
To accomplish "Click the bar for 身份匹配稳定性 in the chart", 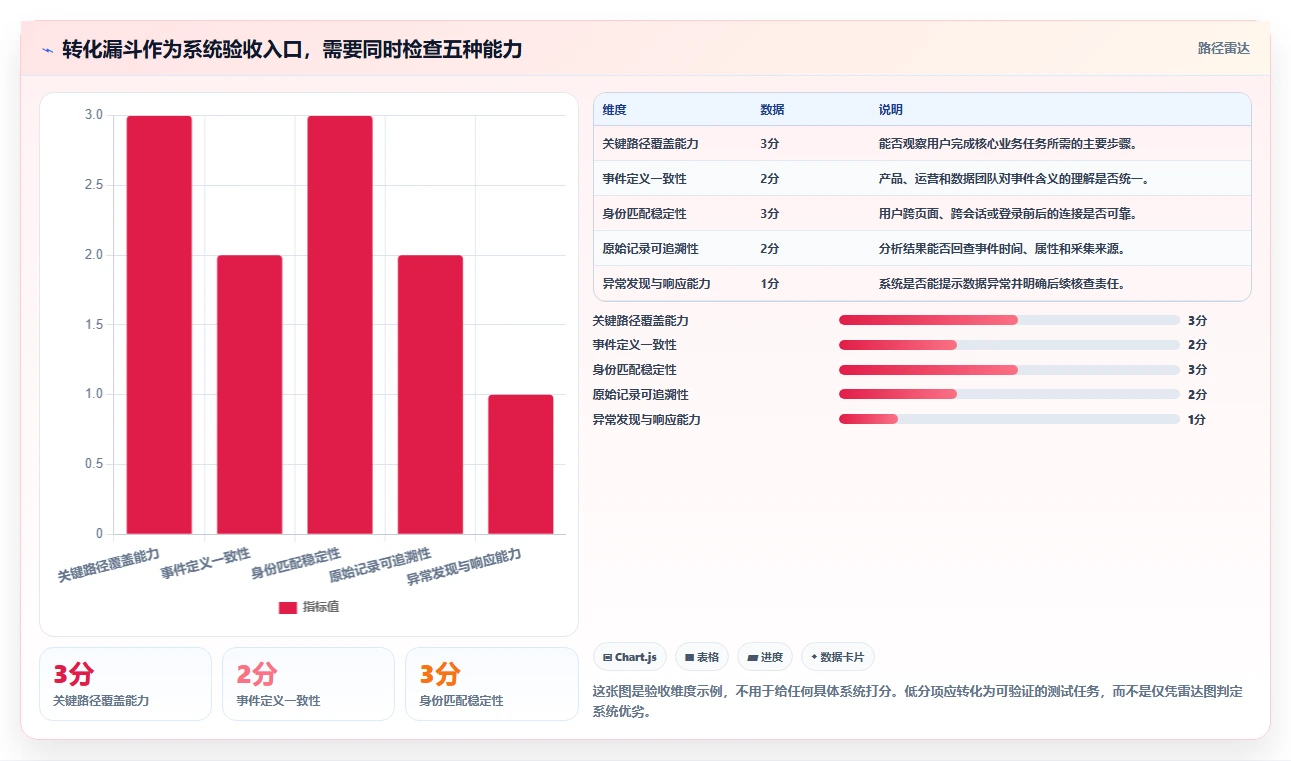I will click(340, 325).
